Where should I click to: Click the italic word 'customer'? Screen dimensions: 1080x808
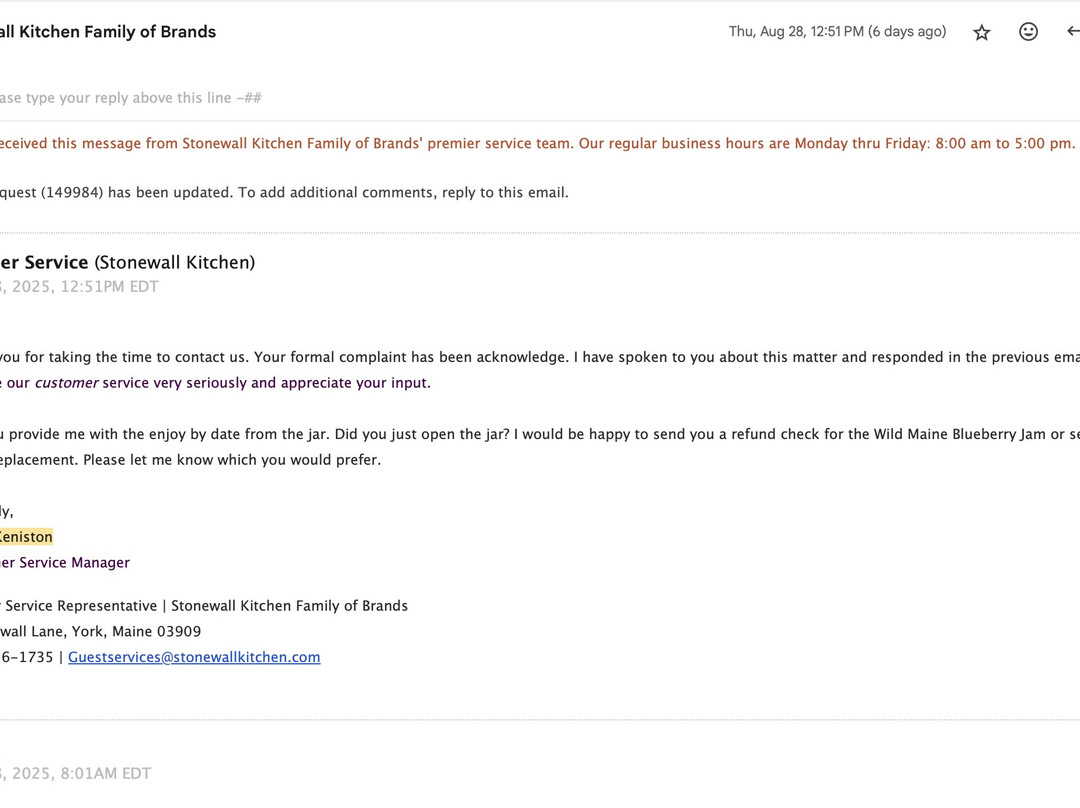(67, 383)
